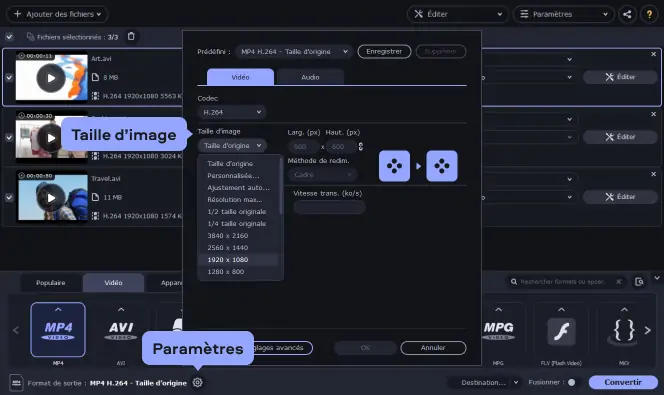Open the Destination... dropdown

pyautogui.click(x=484, y=382)
